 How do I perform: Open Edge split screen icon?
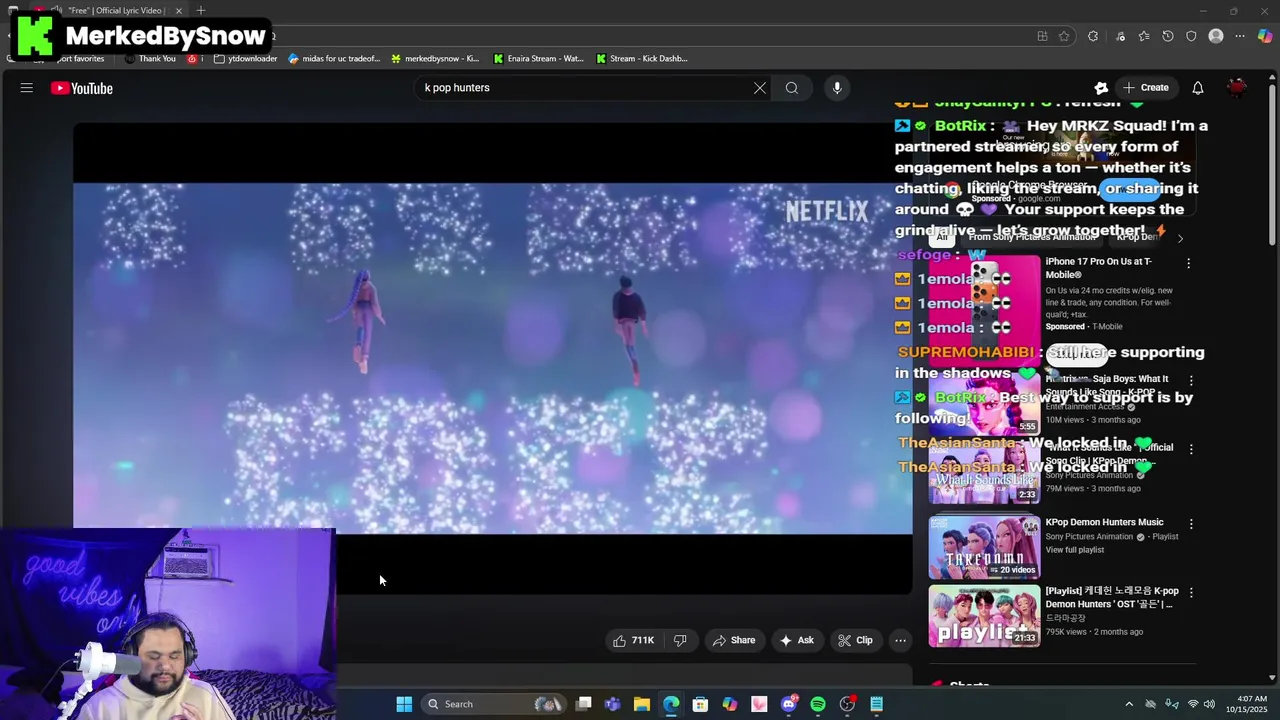[1042, 36]
